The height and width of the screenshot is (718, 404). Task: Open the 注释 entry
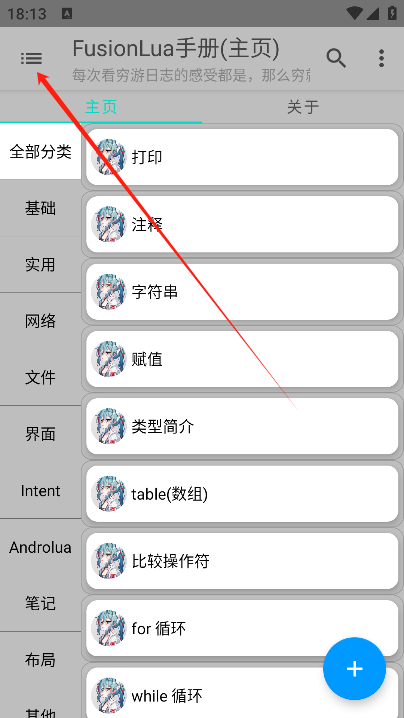(x=242, y=224)
